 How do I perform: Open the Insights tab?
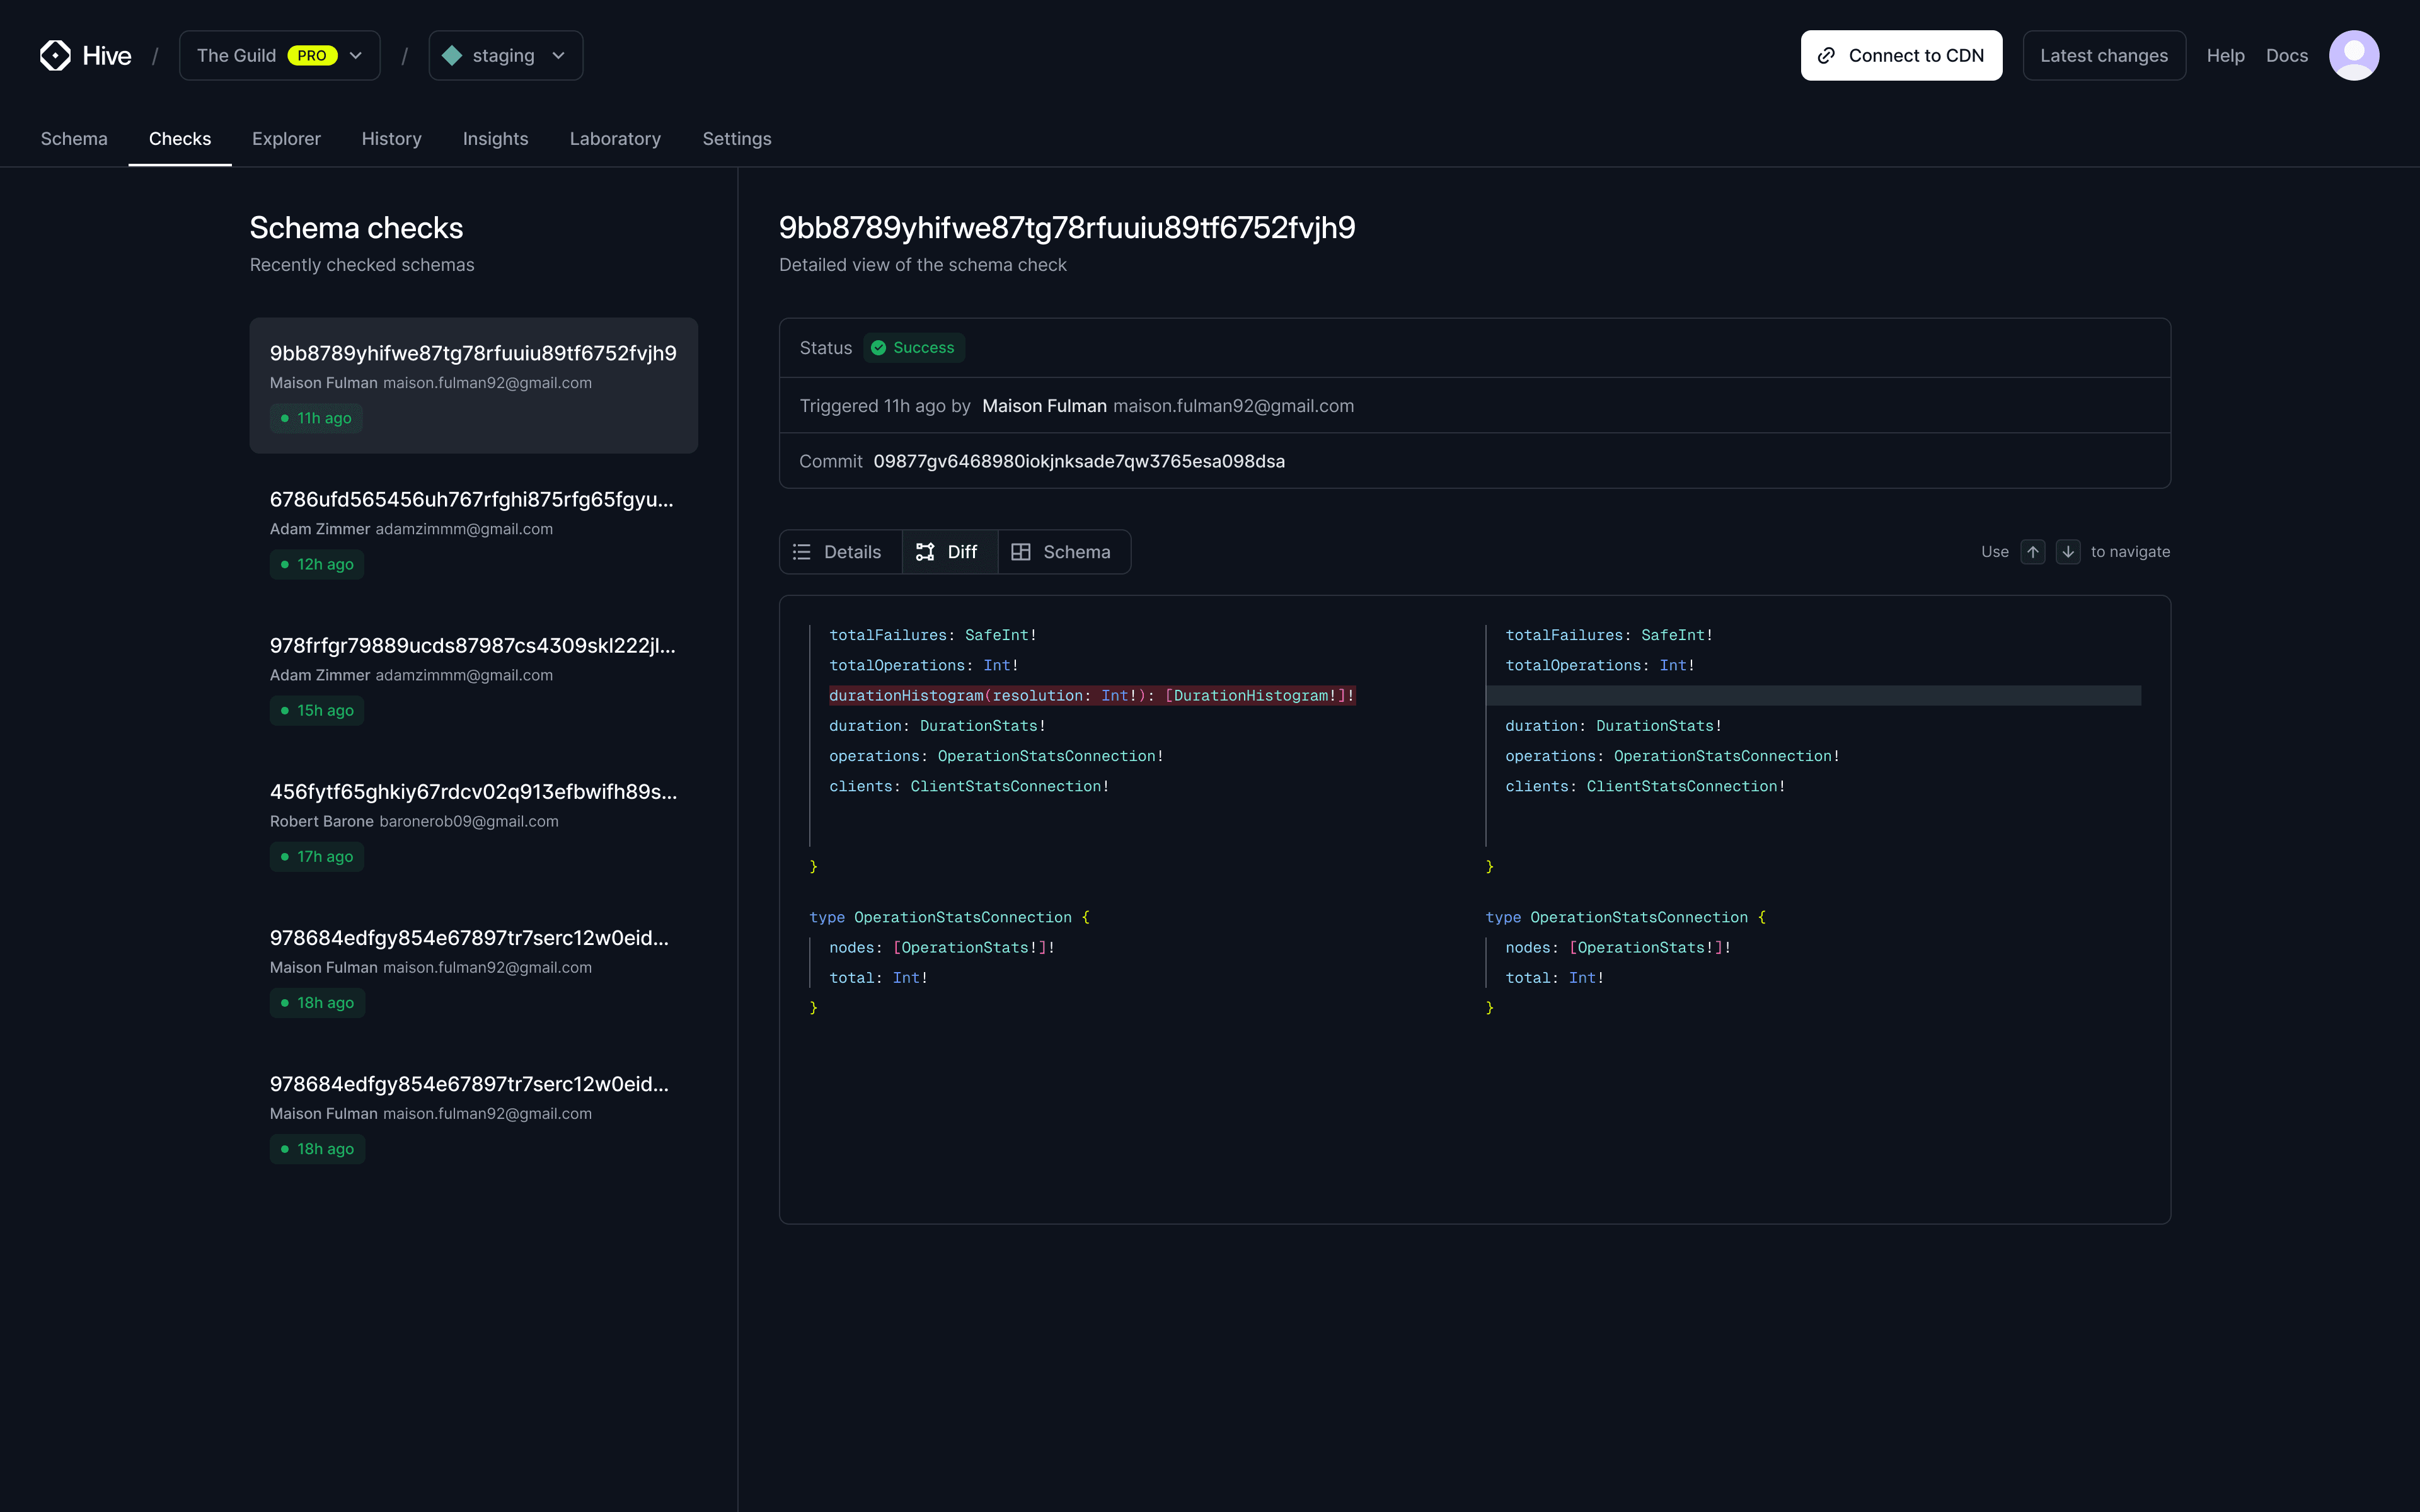(495, 139)
